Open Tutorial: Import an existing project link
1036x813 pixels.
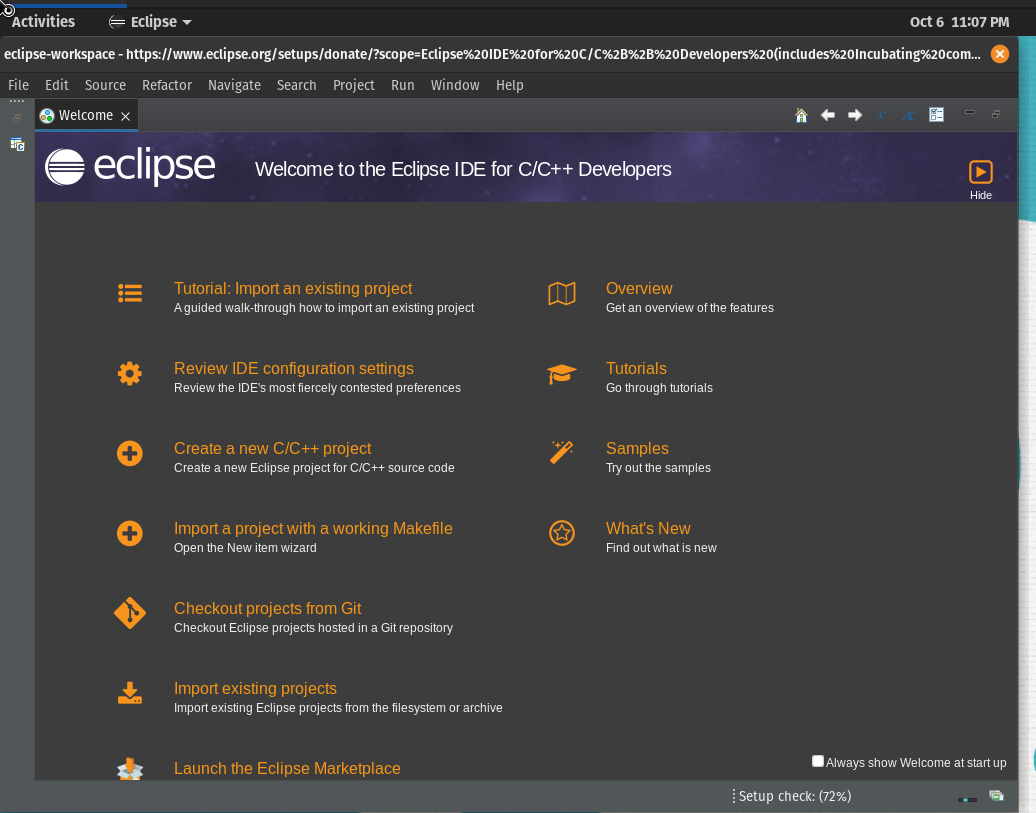point(293,289)
